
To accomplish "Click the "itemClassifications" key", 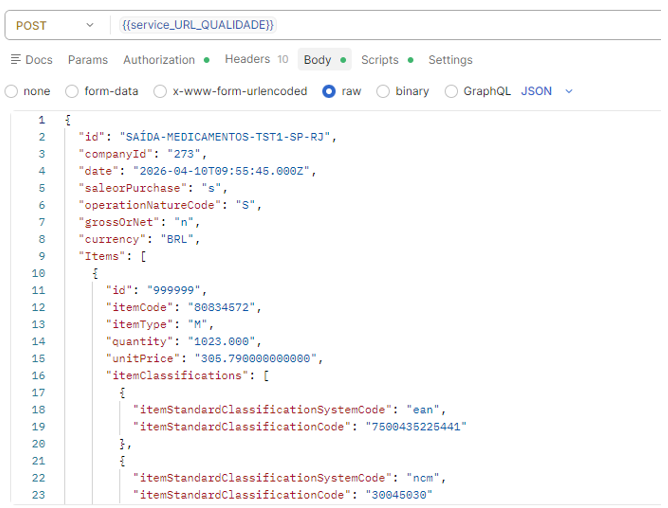I will point(177,375).
